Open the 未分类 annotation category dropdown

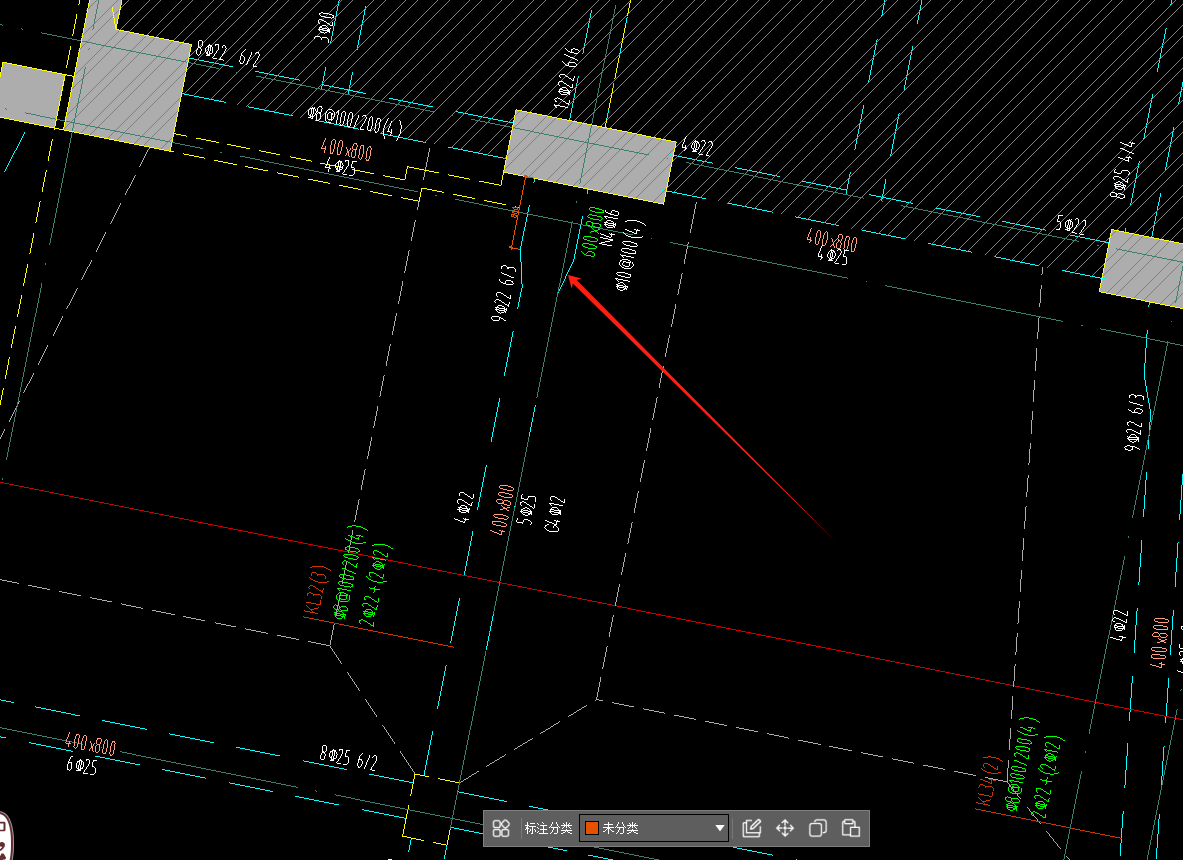pos(654,828)
